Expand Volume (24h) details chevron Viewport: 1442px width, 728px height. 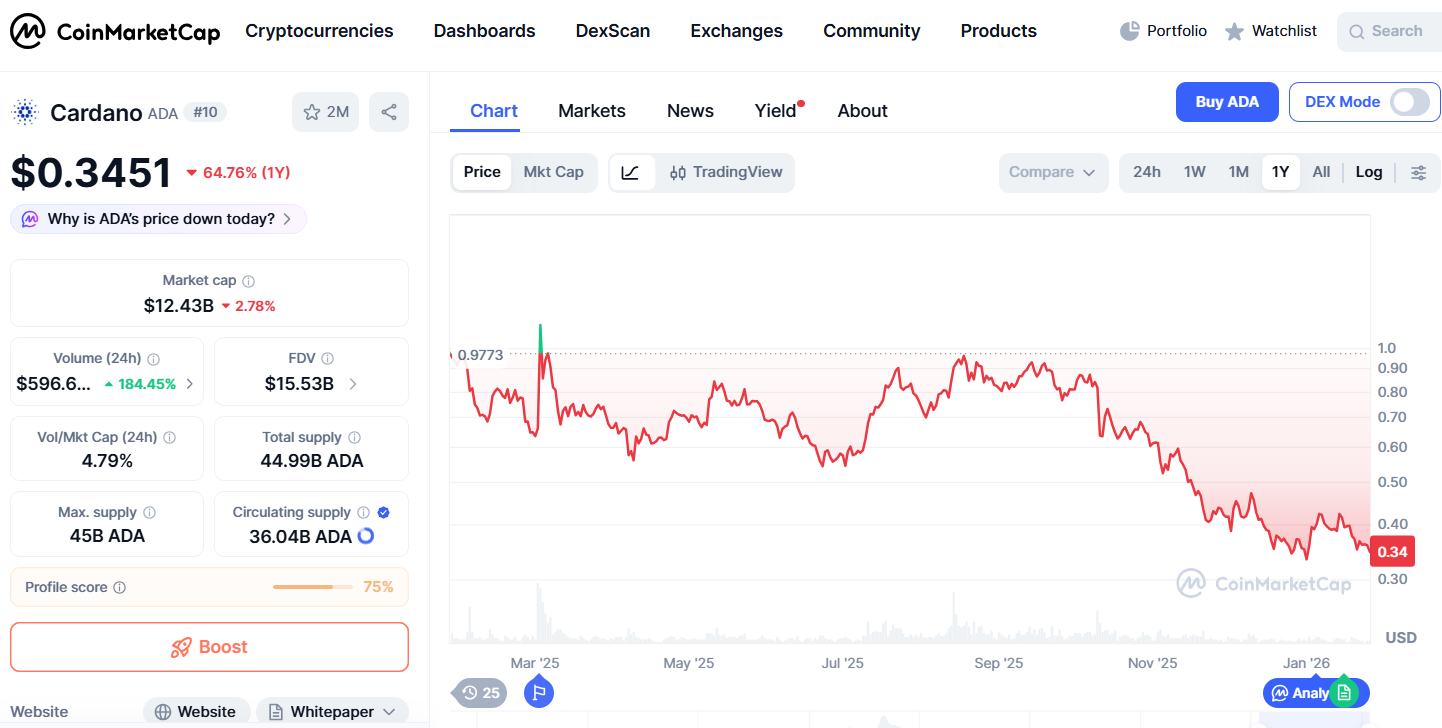pyautogui.click(x=190, y=384)
